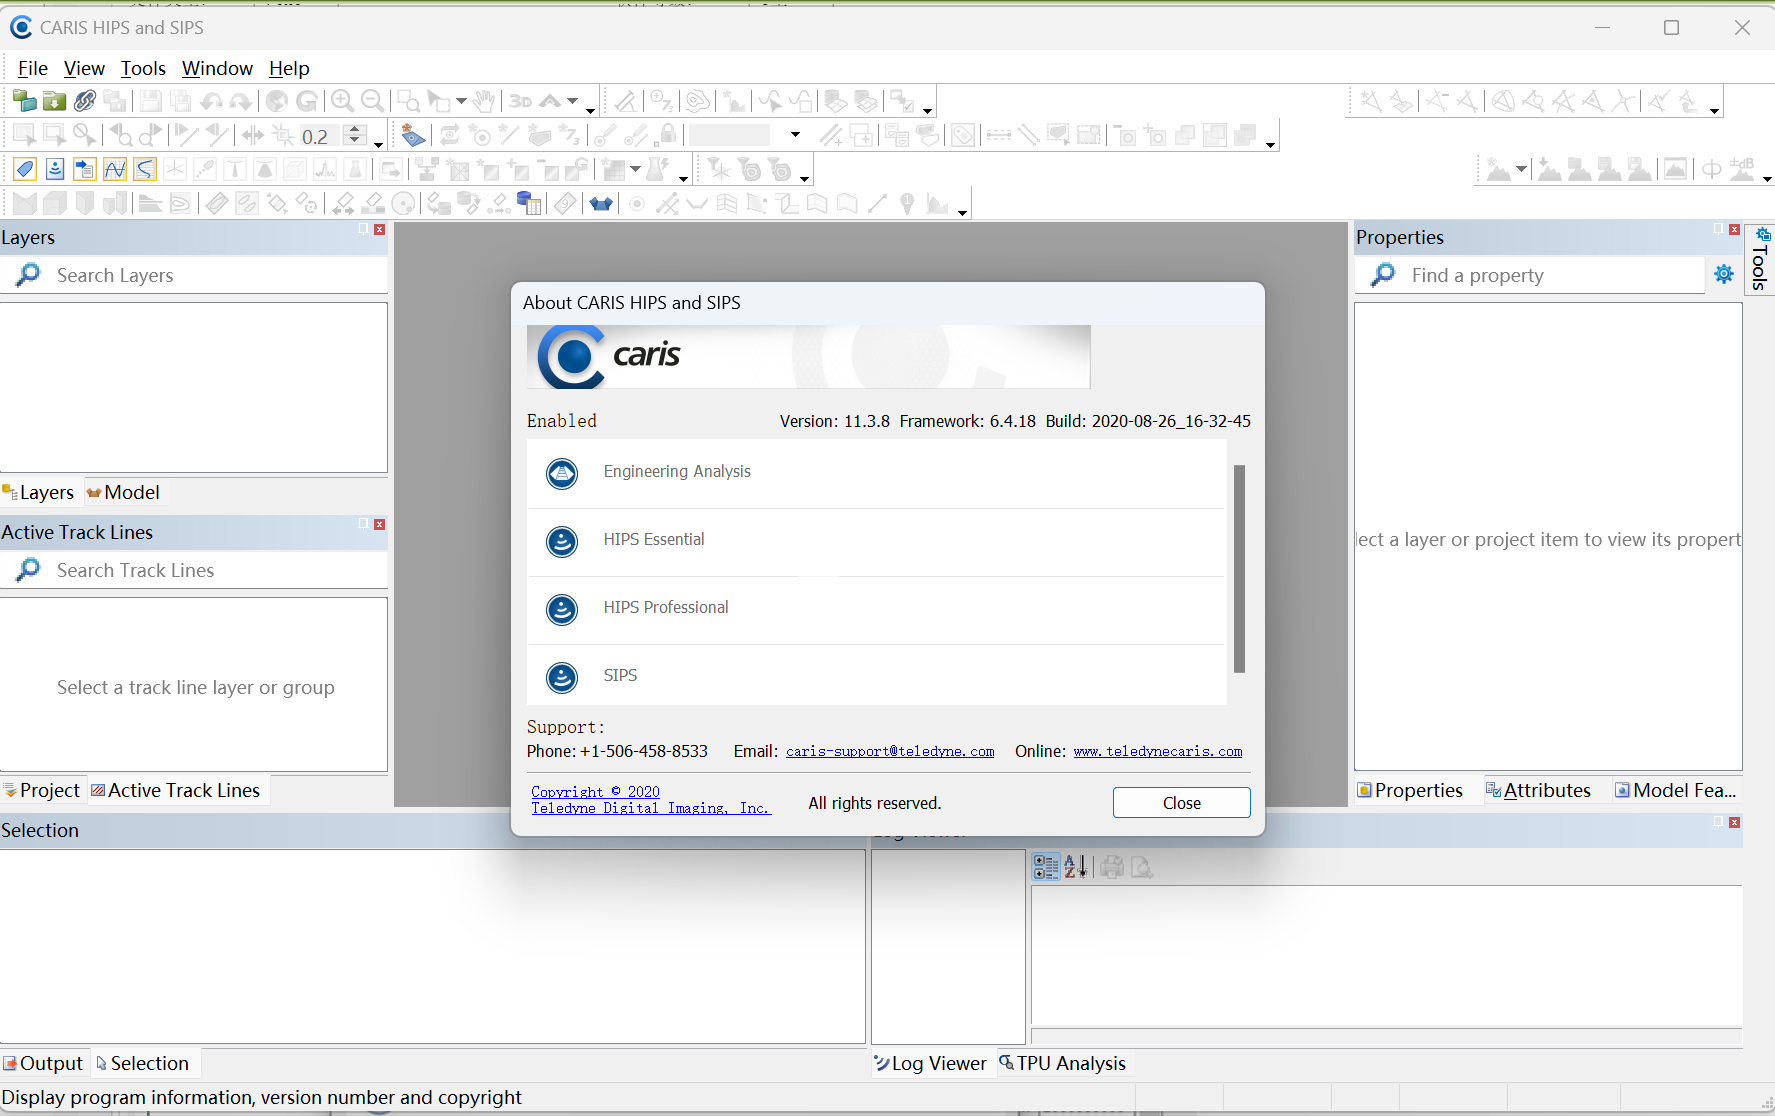
Task: Click the Open folder with green arrow icon
Action: click(55, 101)
